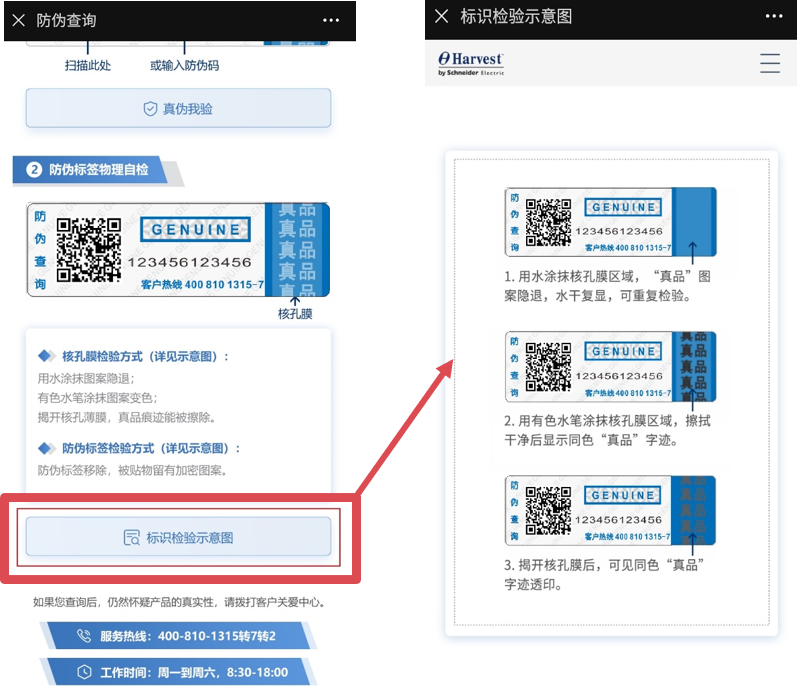Viewport: 797px width, 687px height.
Task: Click the clock icon beside 工作时间
Action: pyautogui.click(x=84, y=672)
